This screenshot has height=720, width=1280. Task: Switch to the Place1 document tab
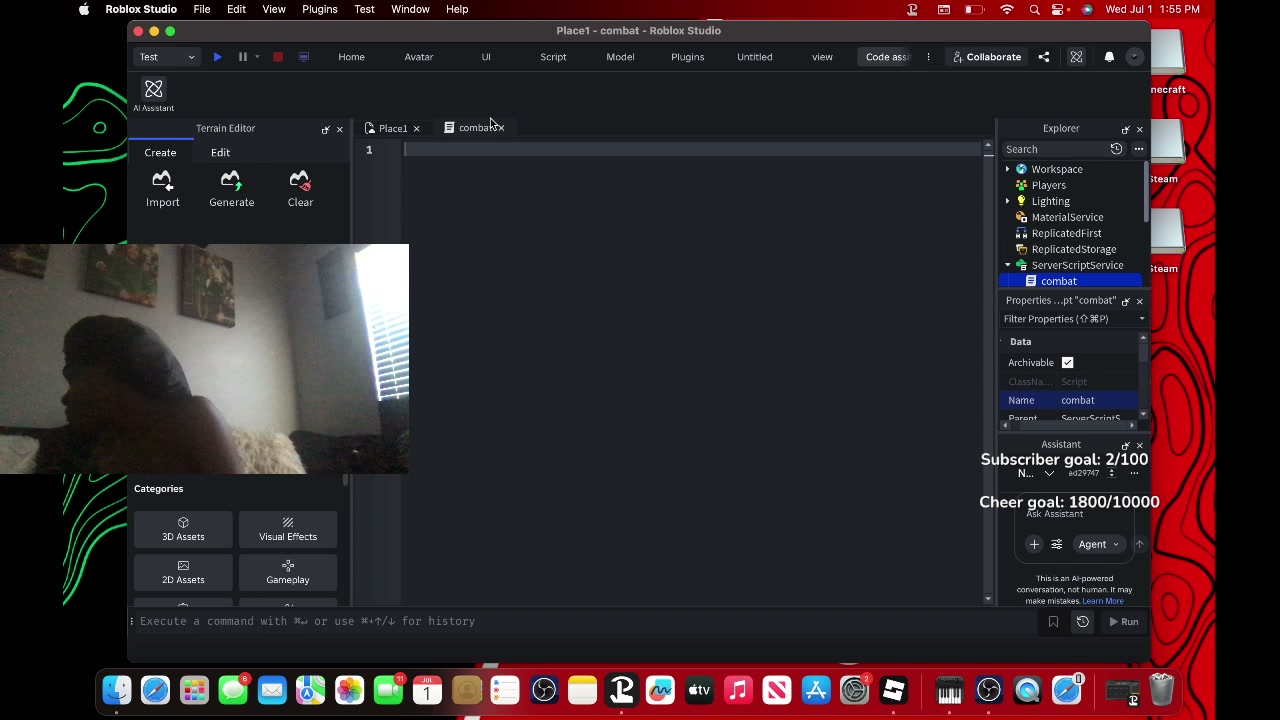392,129
